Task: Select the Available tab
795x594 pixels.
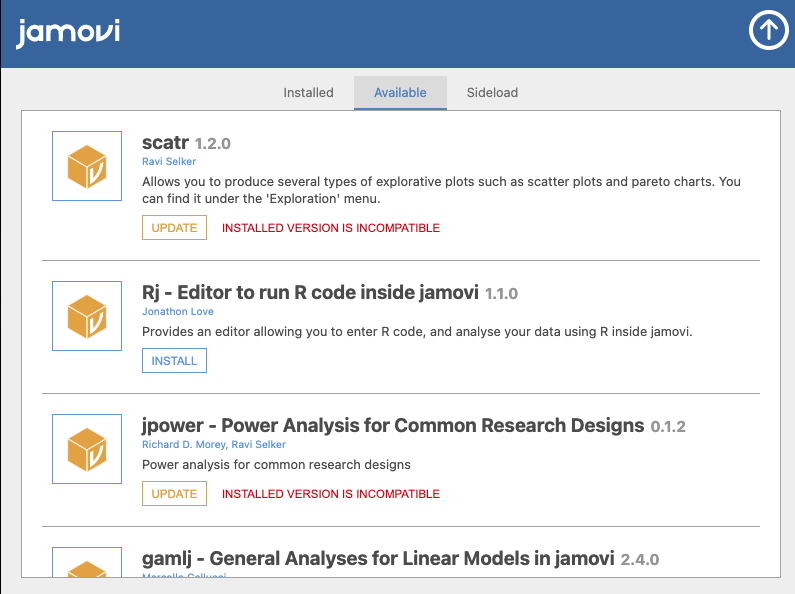Action: [400, 93]
